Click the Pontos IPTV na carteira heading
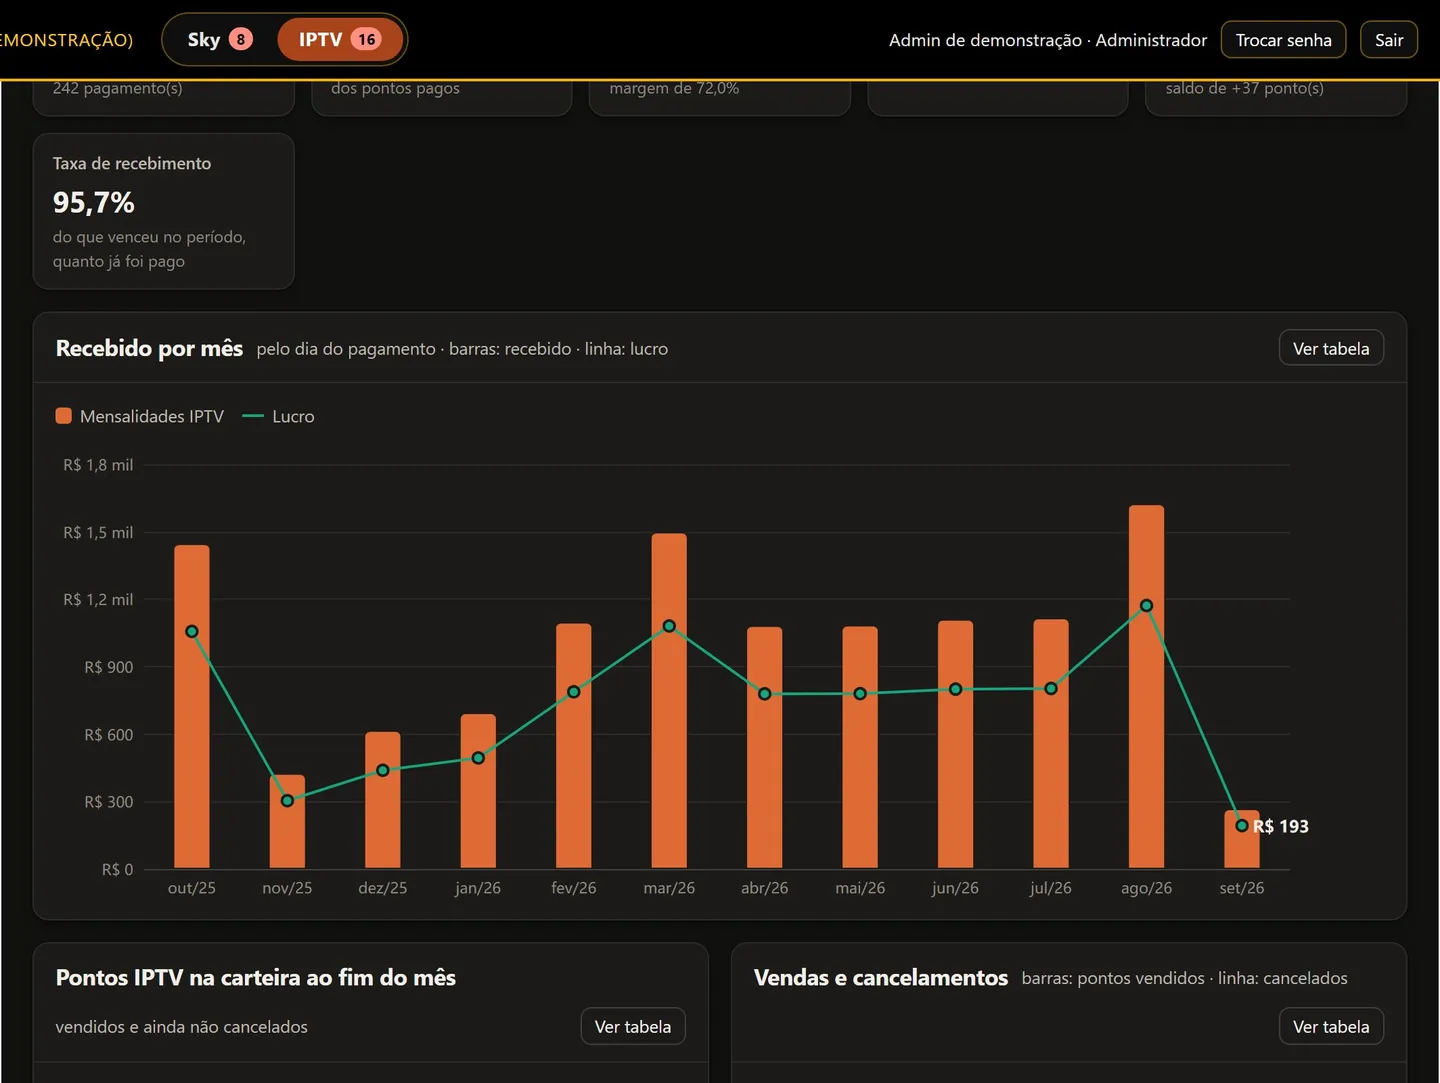The image size is (1440, 1083). click(255, 978)
